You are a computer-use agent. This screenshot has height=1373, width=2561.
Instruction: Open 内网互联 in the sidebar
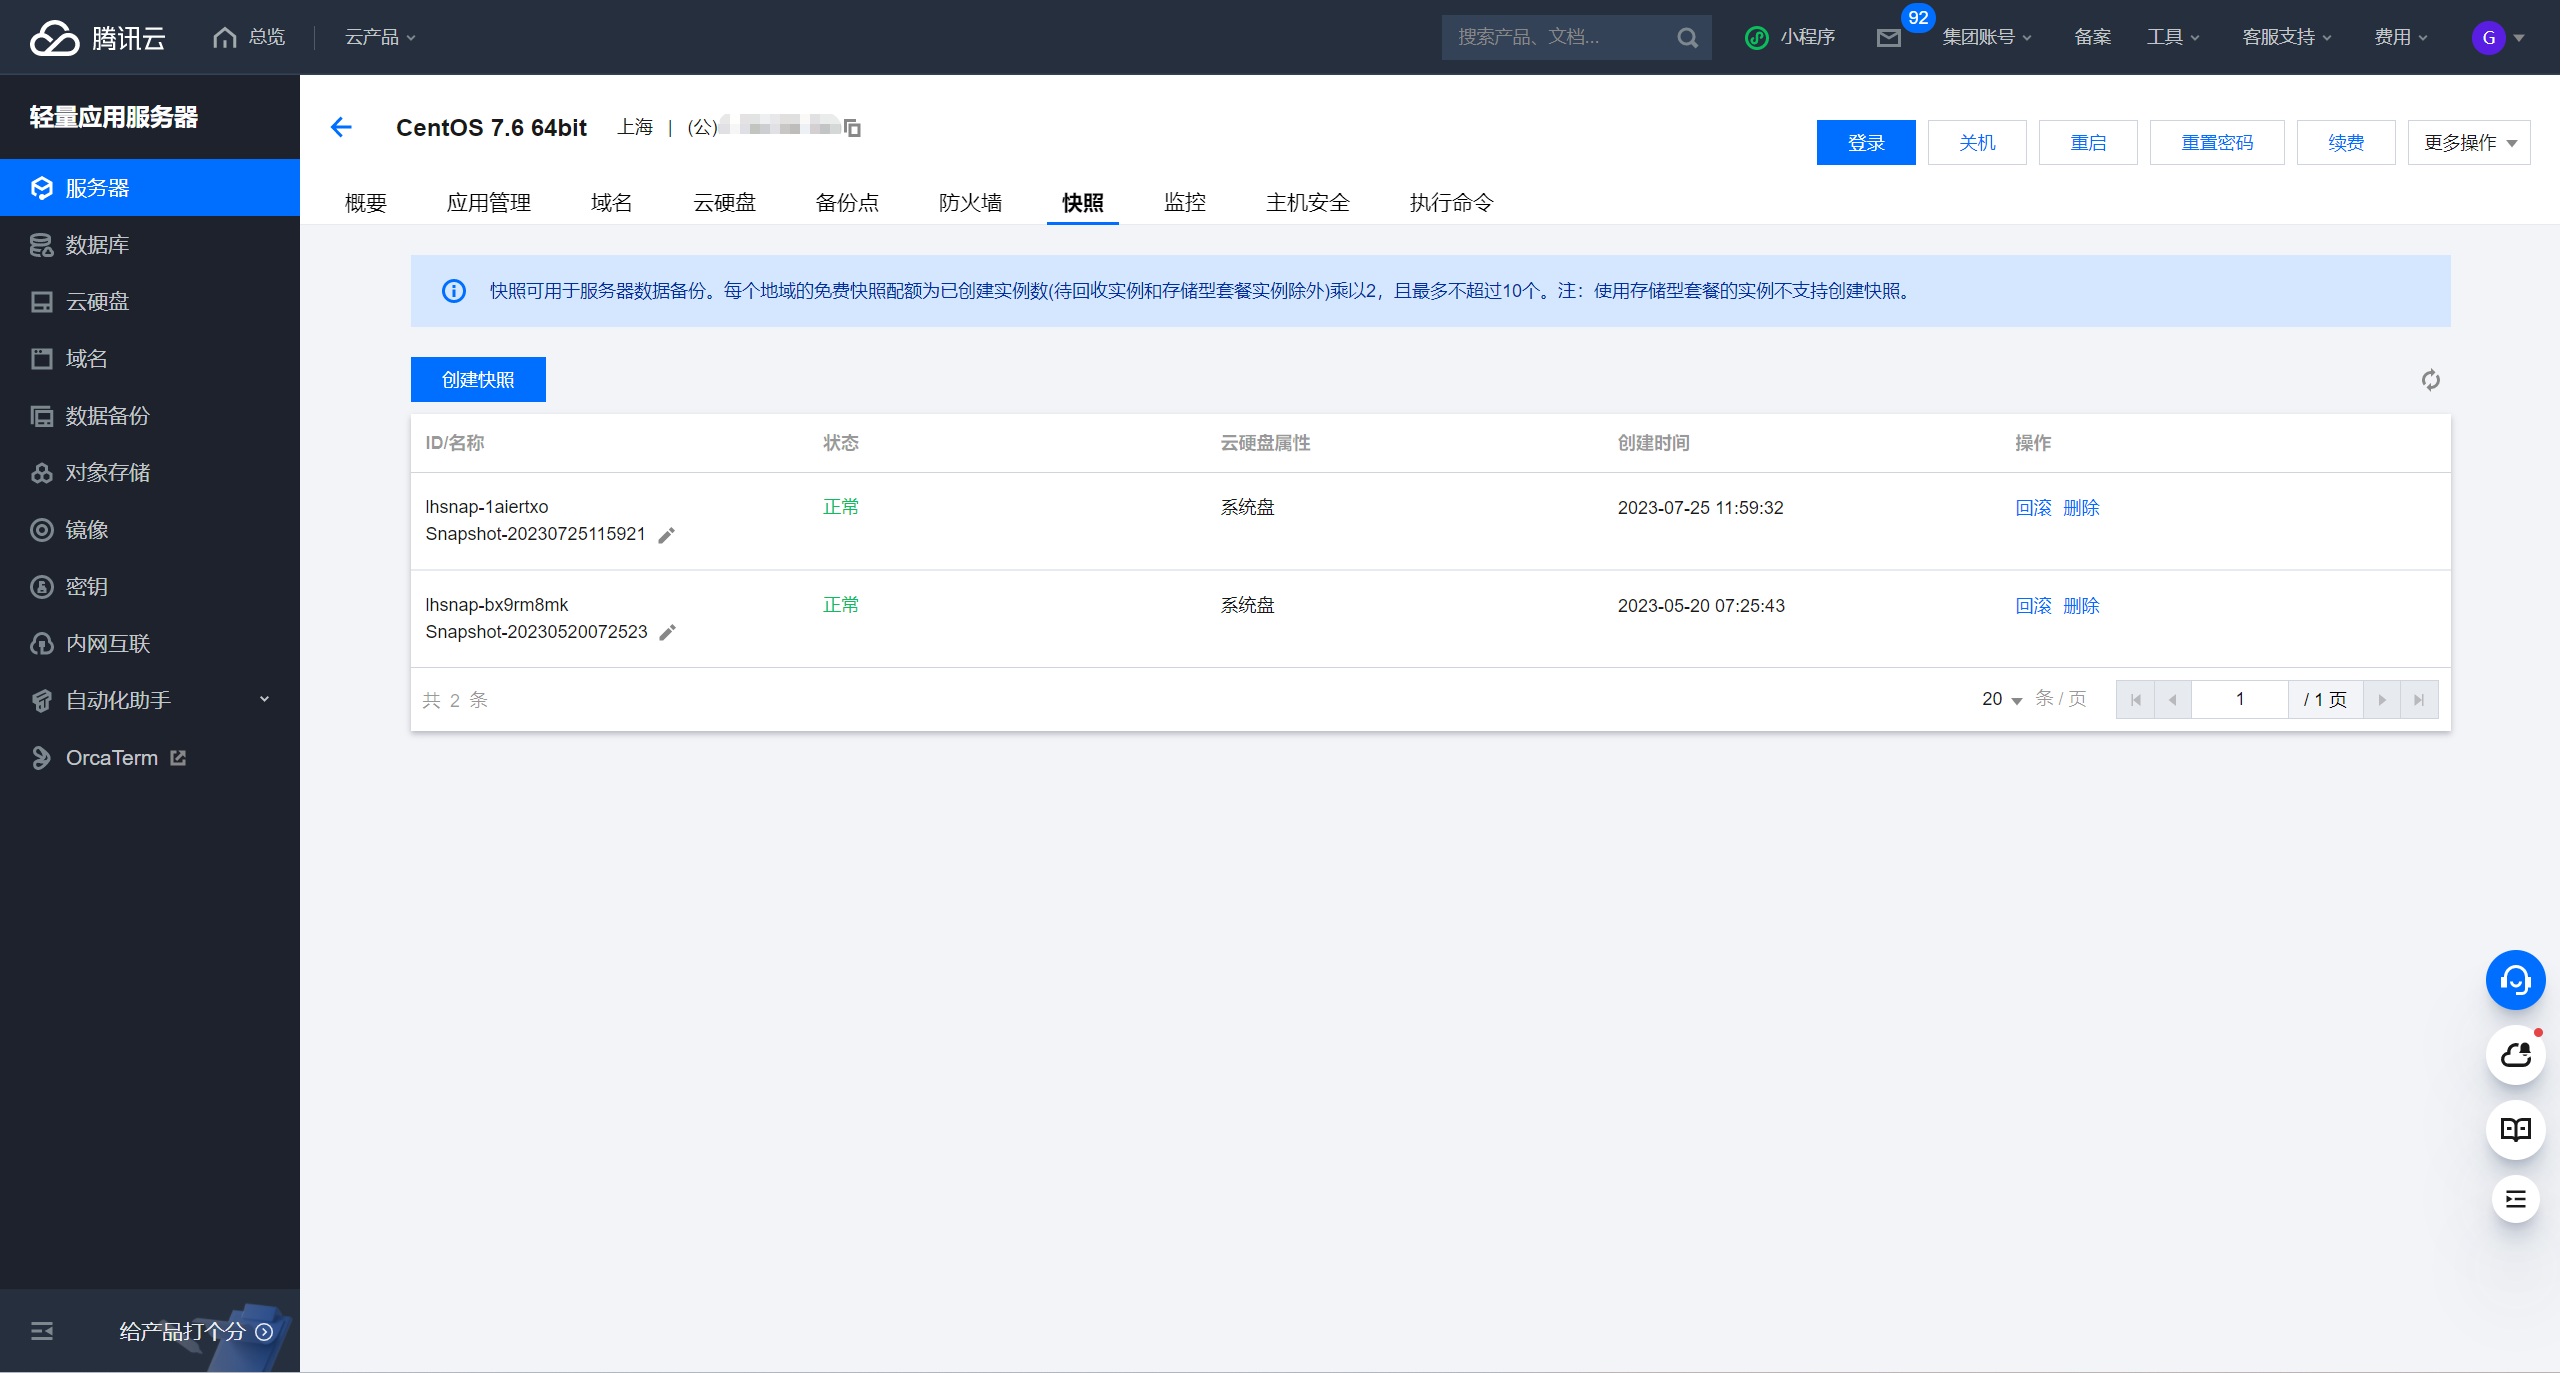coord(150,644)
